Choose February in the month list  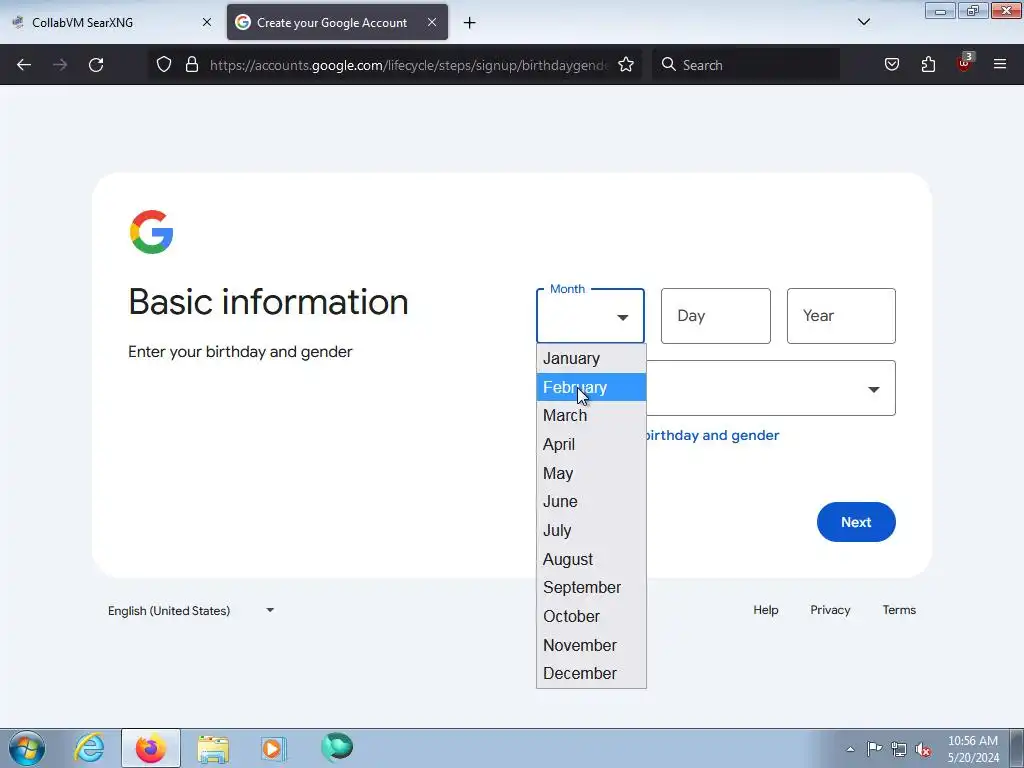pos(591,387)
